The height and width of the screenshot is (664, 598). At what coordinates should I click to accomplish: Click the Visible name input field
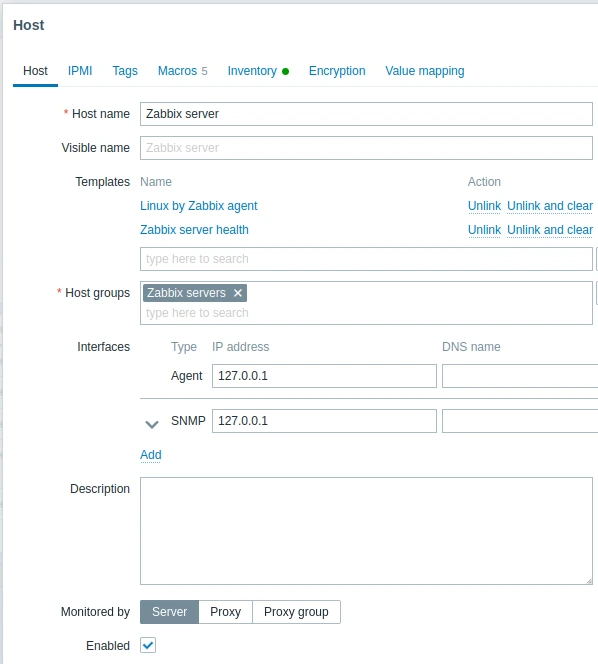[366, 148]
